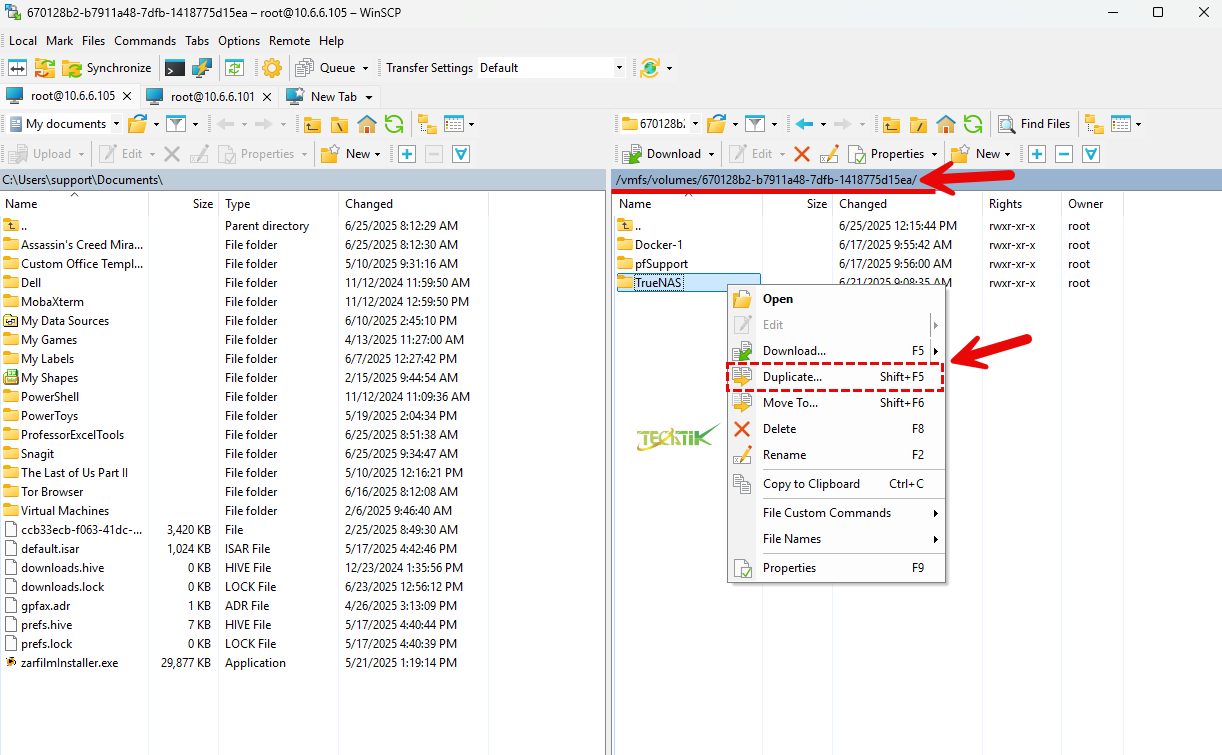Viewport: 1222px width, 755px height.
Task: Click the remote Rename pencil icon
Action: [829, 154]
